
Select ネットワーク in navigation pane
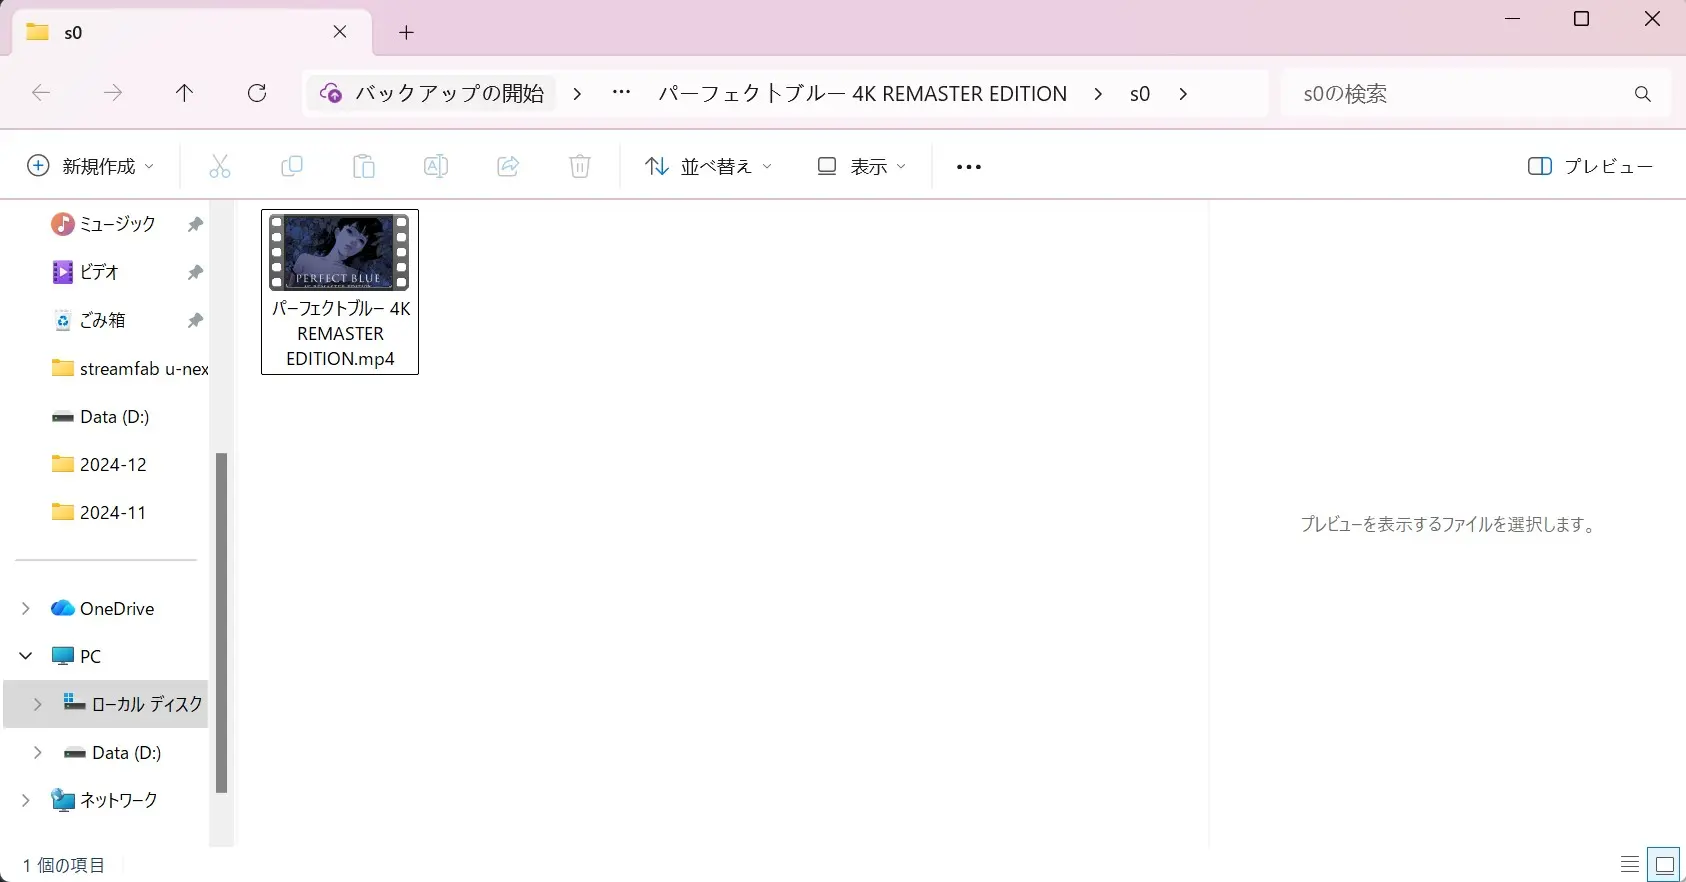105,800
